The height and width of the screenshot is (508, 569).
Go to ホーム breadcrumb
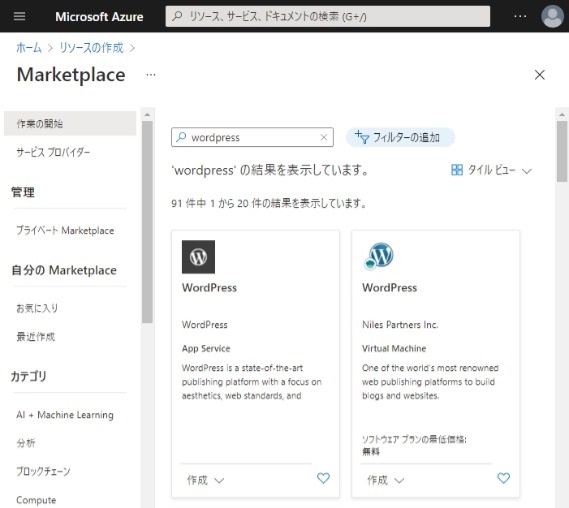[29, 48]
